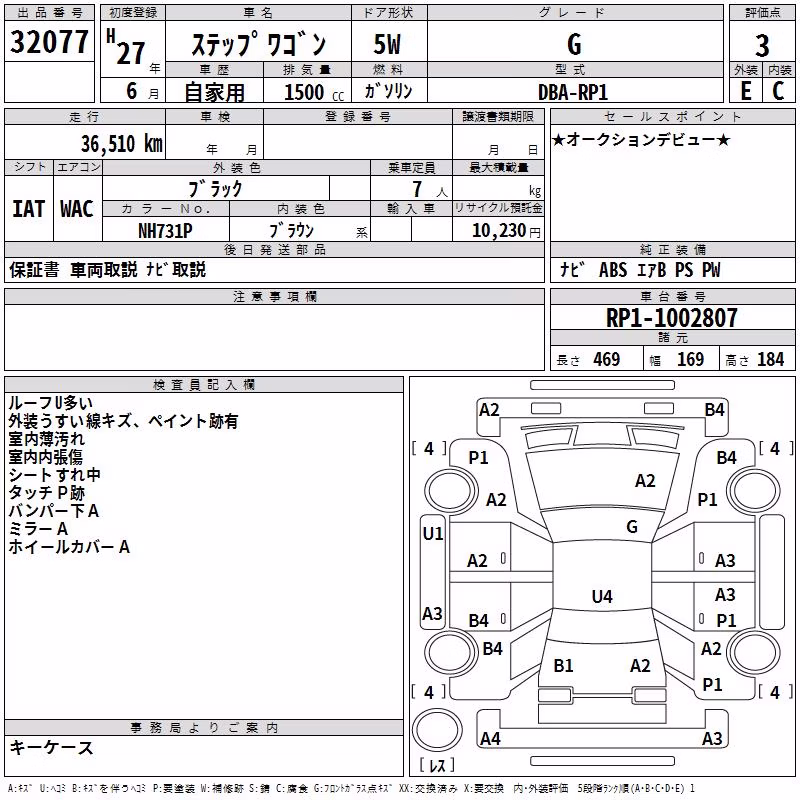This screenshot has height=800, width=800.
Task: Select the note タッチP跡
Action: tap(46, 493)
